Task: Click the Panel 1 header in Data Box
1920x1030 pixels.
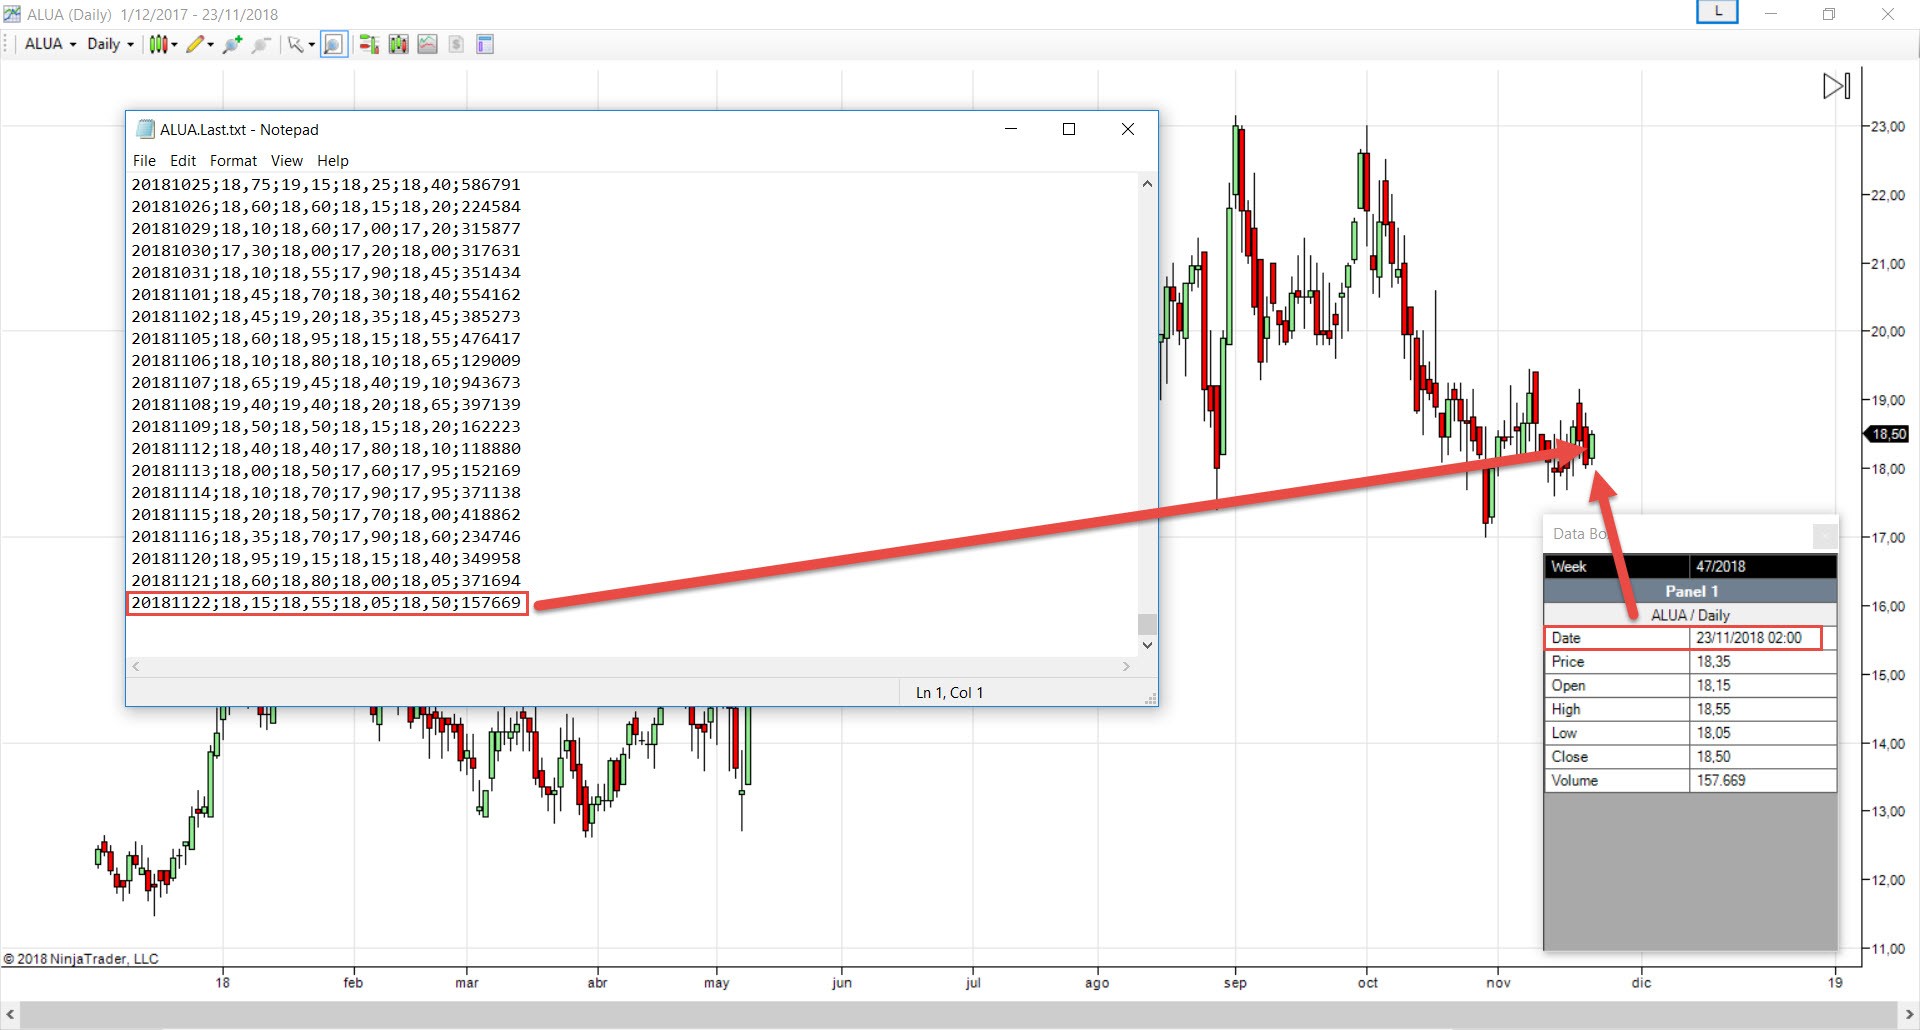Action: [x=1691, y=591]
